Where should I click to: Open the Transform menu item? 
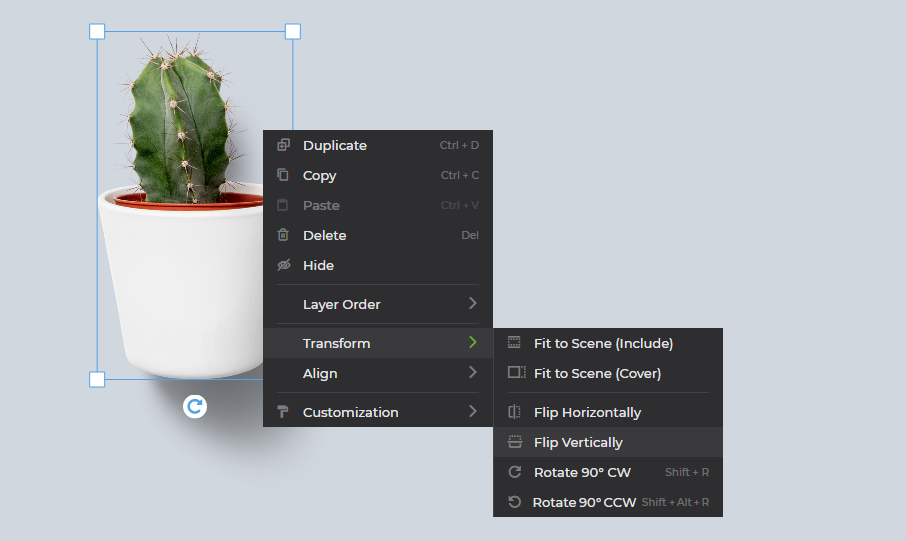(378, 343)
